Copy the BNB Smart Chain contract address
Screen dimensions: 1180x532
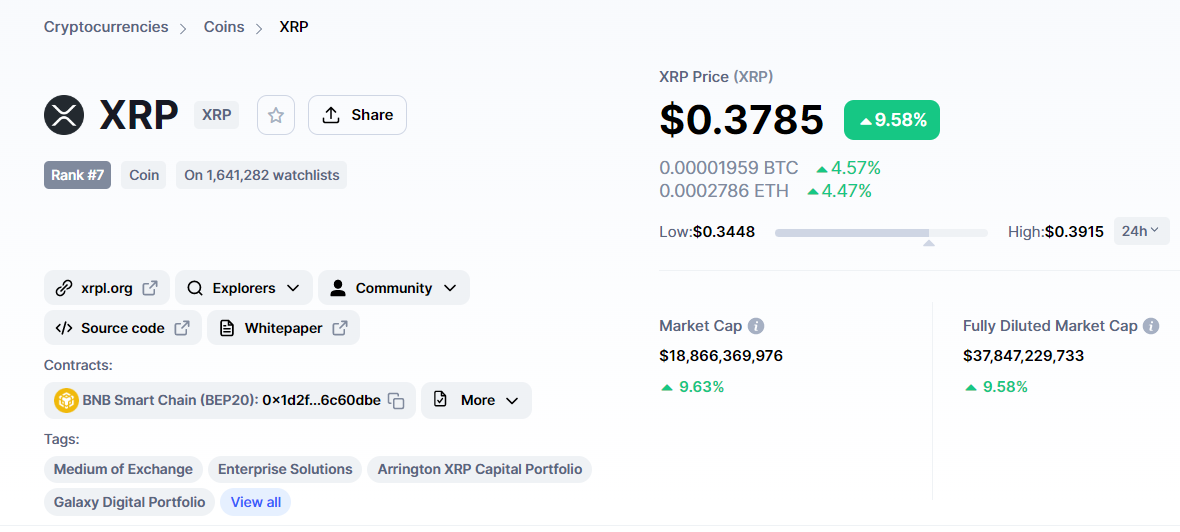click(x=397, y=401)
